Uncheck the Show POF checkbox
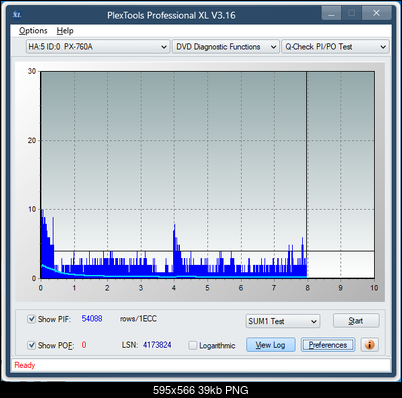The image size is (402, 398). pyautogui.click(x=31, y=345)
